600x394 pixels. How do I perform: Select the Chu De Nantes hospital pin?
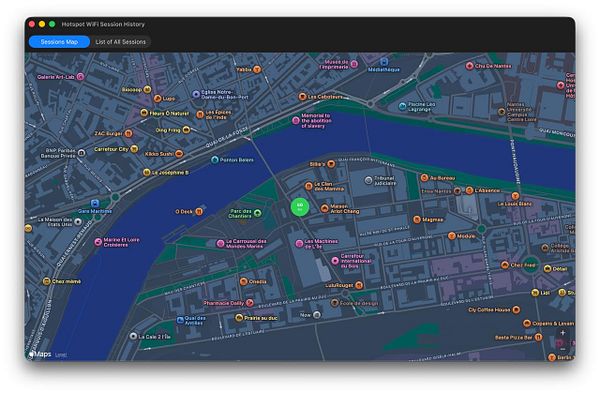click(470, 66)
